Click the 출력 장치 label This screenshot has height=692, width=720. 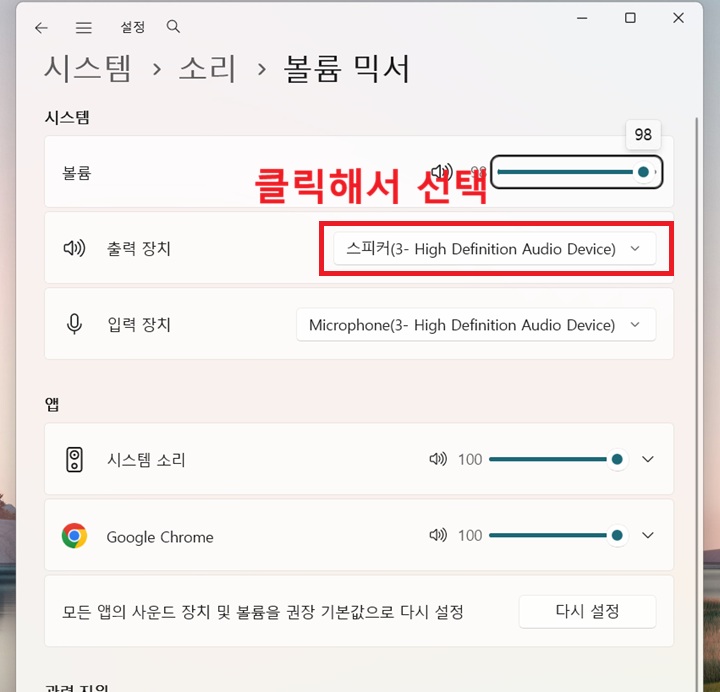[139, 248]
